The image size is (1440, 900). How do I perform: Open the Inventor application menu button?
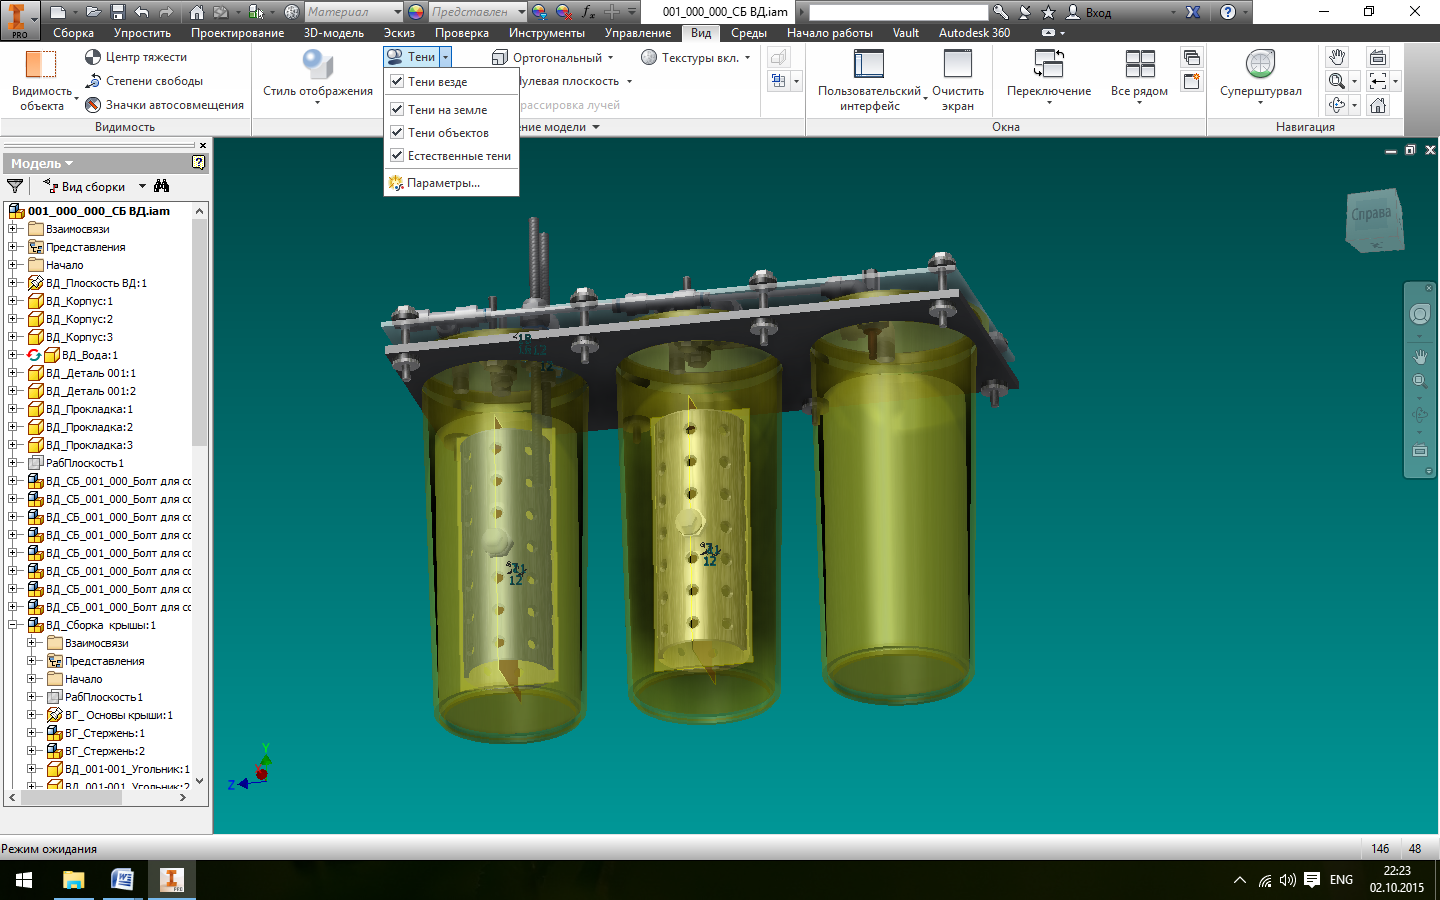[x=19, y=20]
